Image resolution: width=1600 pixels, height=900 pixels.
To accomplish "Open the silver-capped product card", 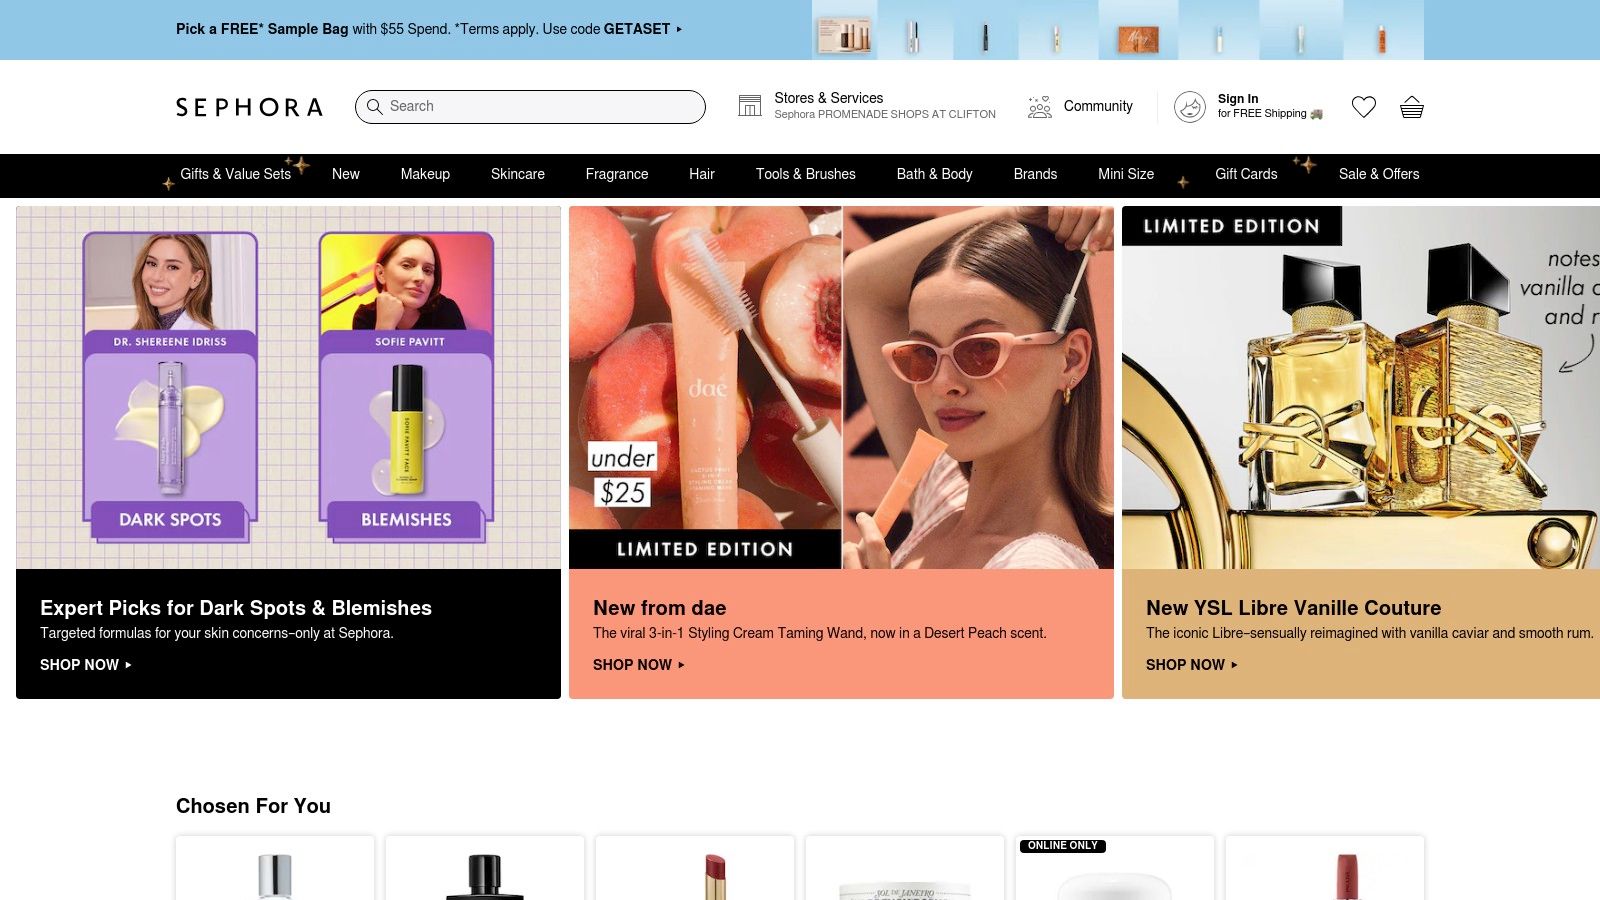I will tap(275, 868).
